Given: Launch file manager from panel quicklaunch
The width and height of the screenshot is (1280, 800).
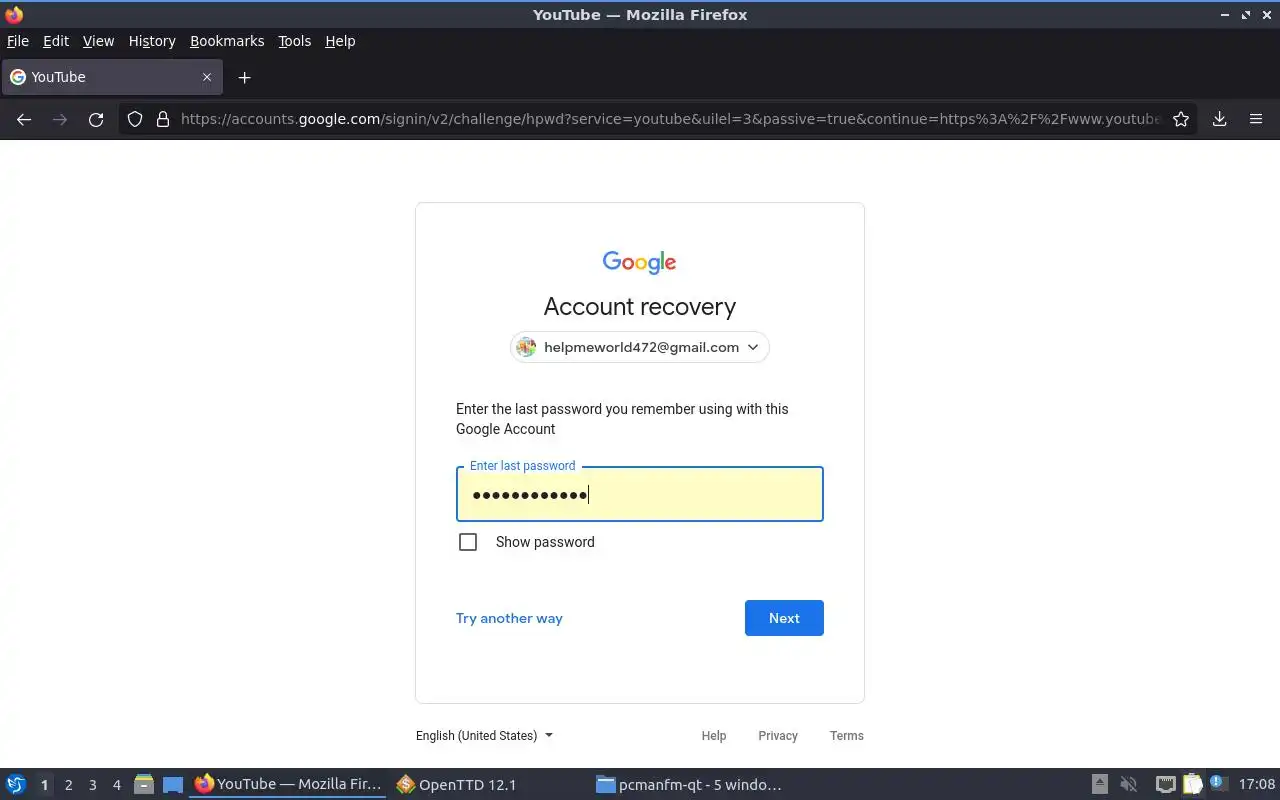Looking at the screenshot, I should [144, 784].
